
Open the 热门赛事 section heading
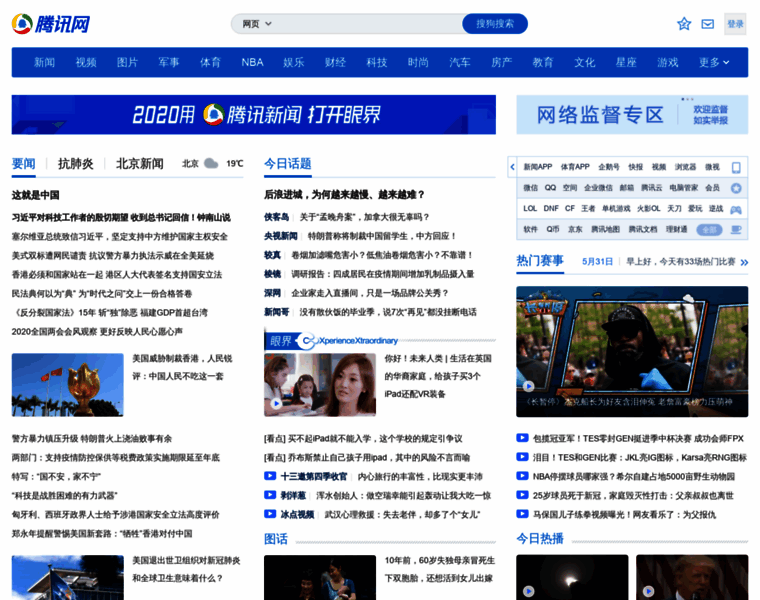(540, 261)
